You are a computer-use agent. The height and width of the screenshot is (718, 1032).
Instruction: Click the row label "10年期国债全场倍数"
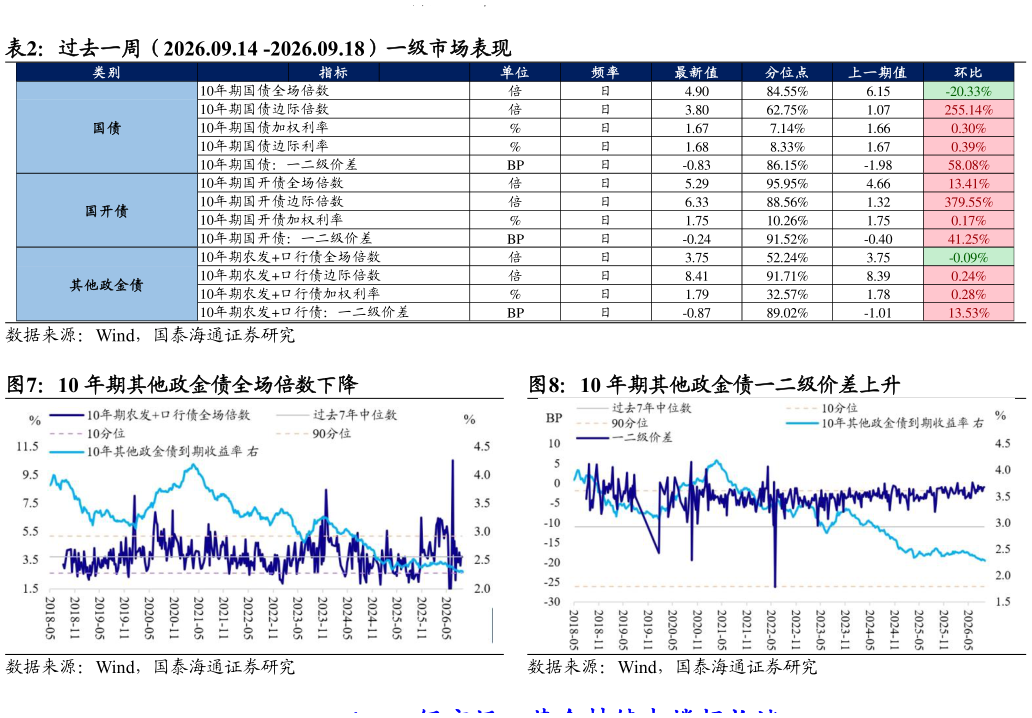[x=265, y=91]
